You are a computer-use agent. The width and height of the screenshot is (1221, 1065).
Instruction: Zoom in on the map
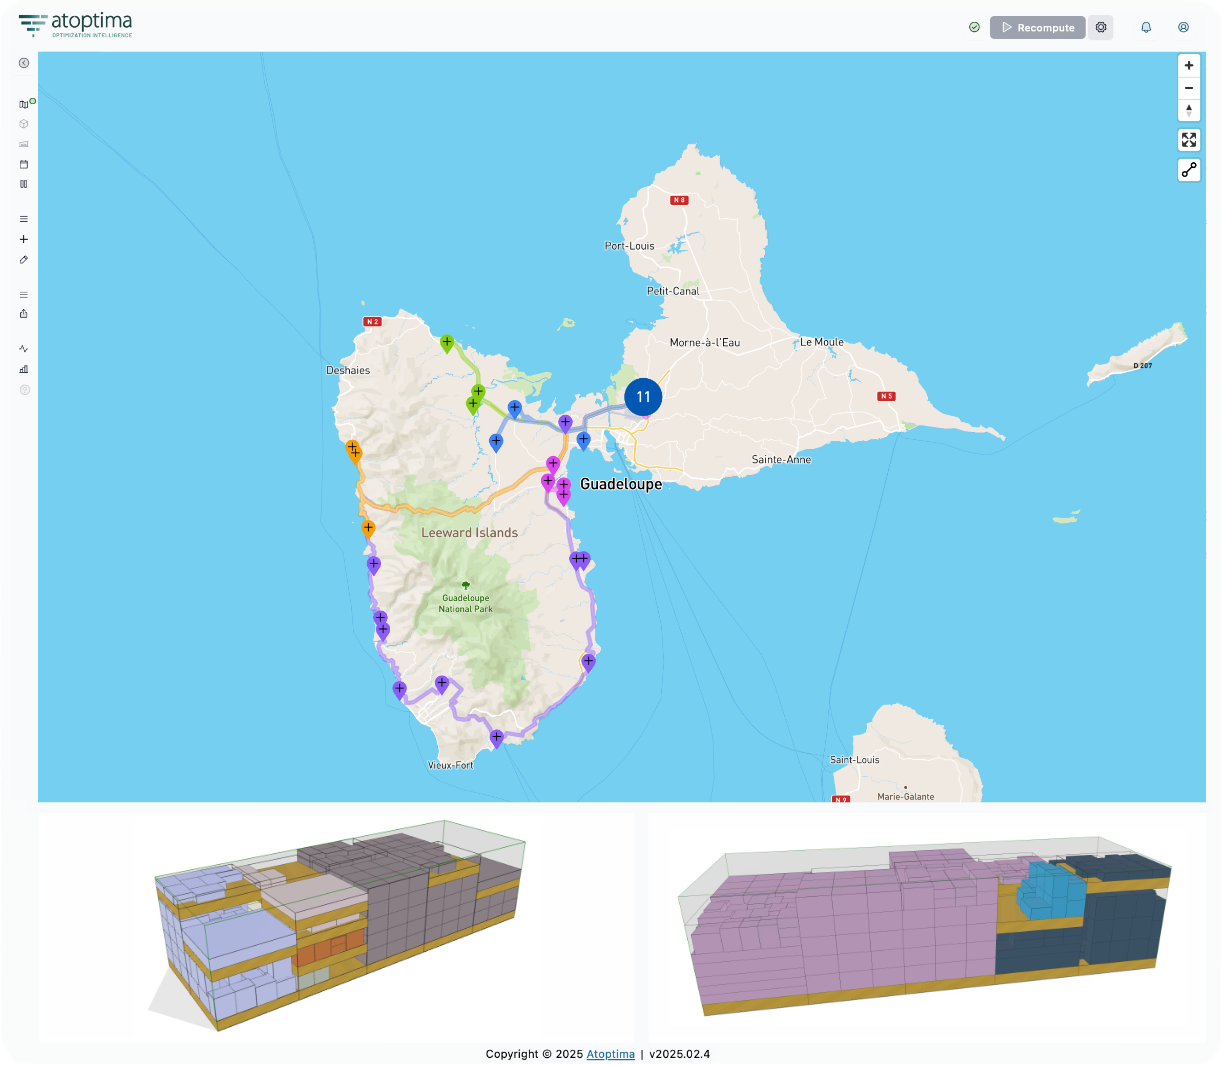[x=1189, y=66]
